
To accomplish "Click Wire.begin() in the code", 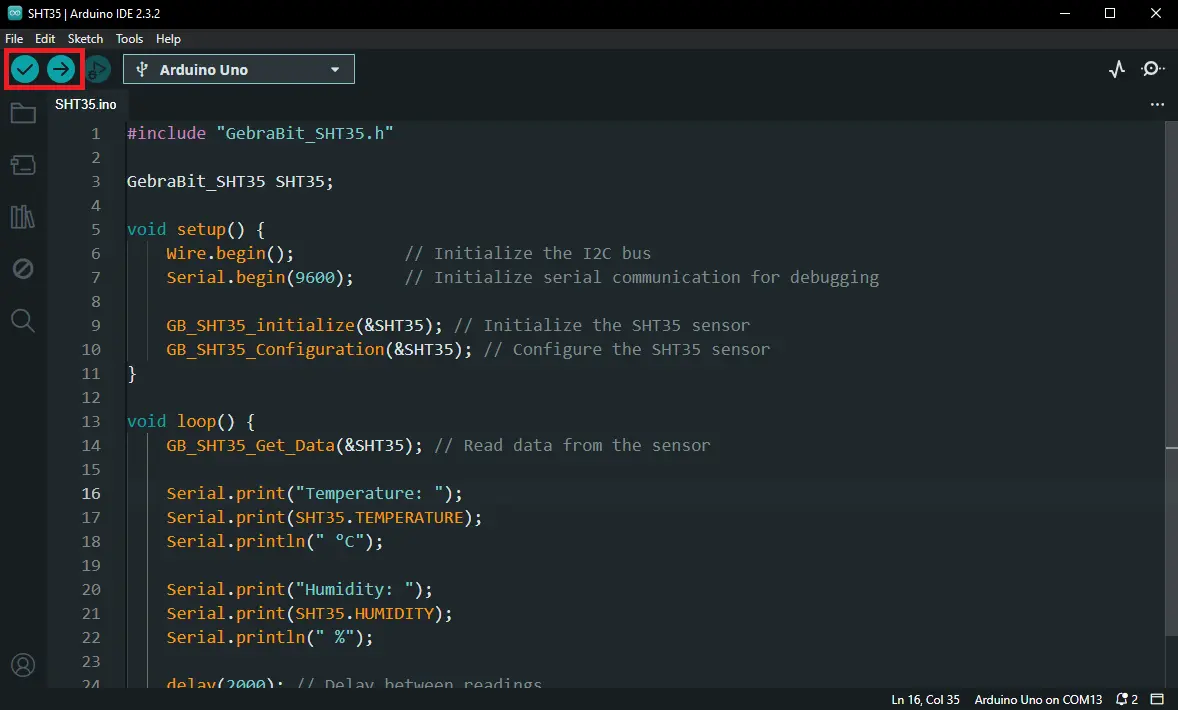I will pos(230,253).
